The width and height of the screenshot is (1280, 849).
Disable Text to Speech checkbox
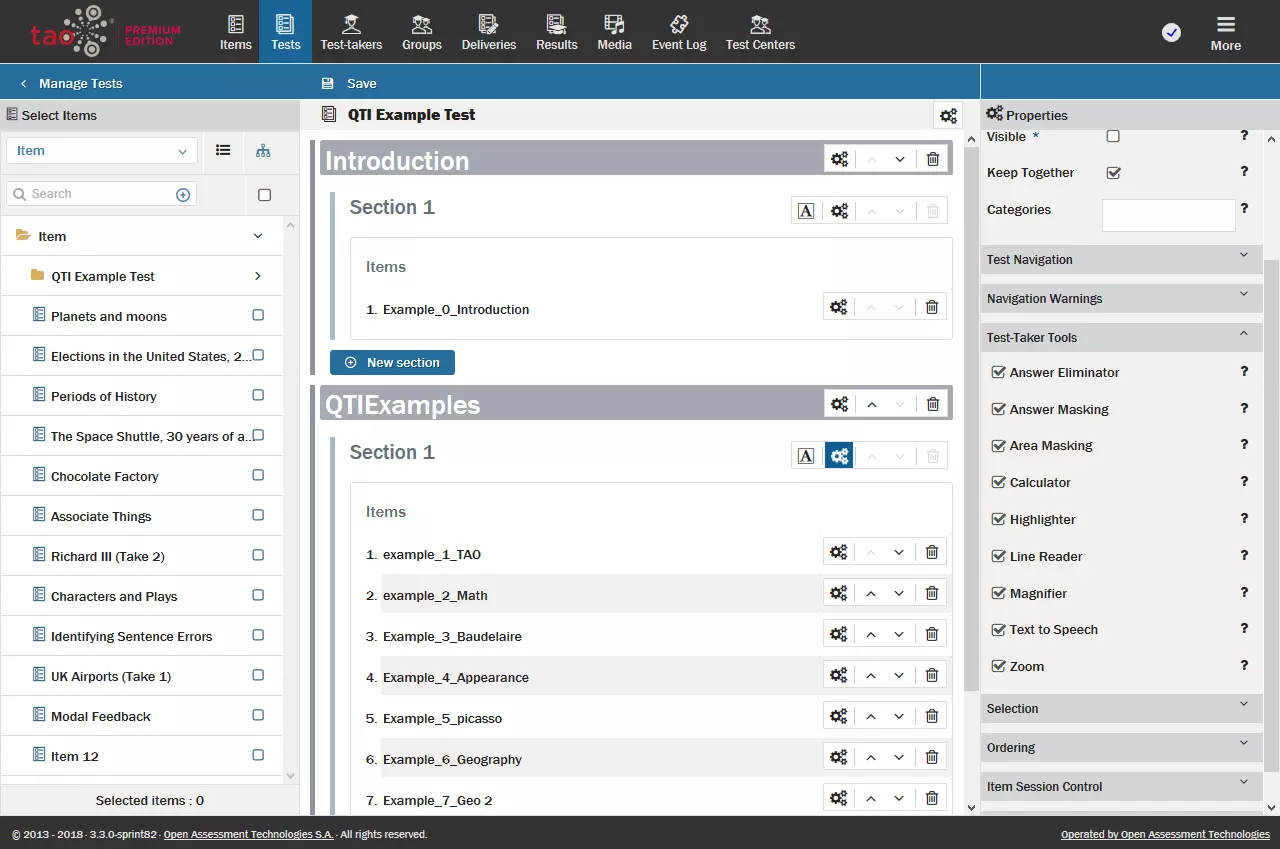click(998, 629)
